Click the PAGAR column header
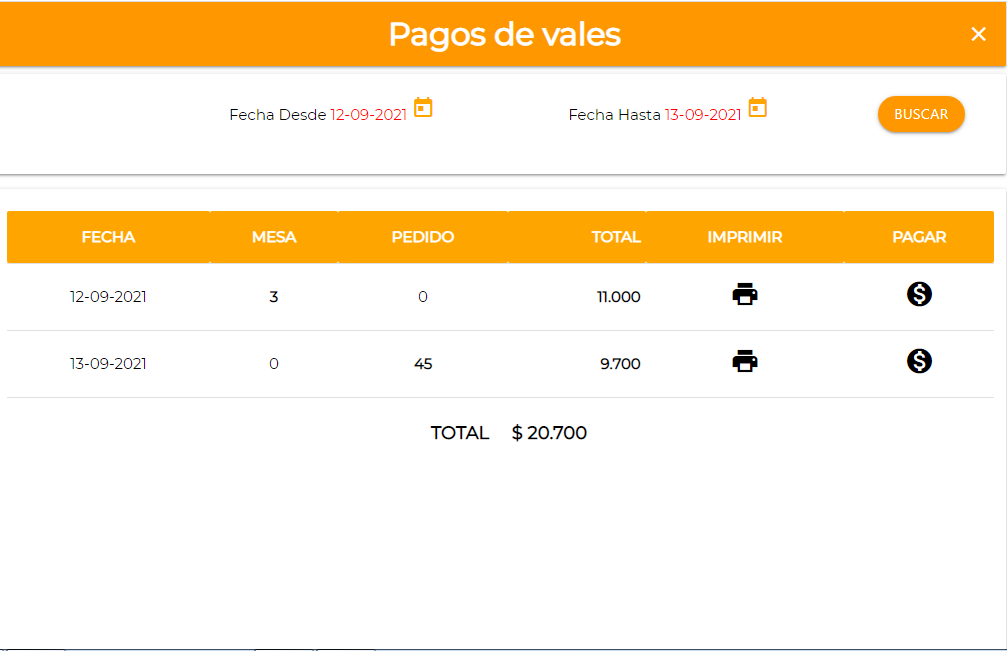The width and height of the screenshot is (1007, 651). 919,237
